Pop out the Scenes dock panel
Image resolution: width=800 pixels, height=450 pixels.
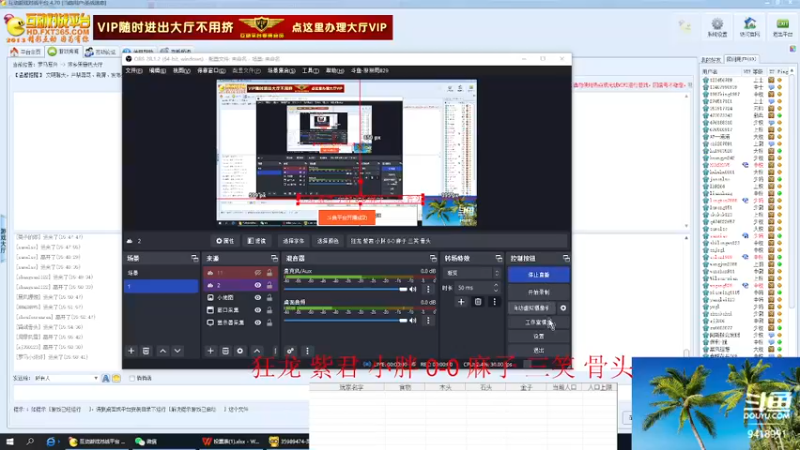coord(194,258)
